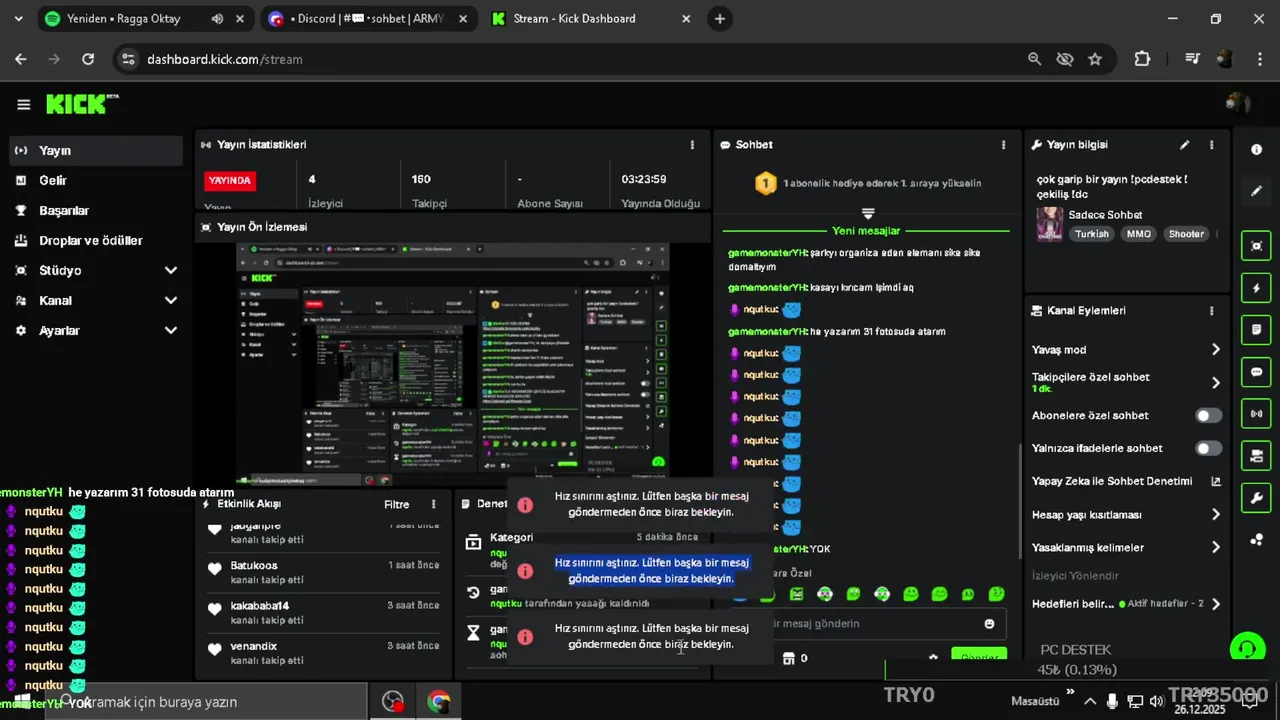The image size is (1280, 720).
Task: Click the three-dots cluster icon in rail
Action: coord(1256,540)
